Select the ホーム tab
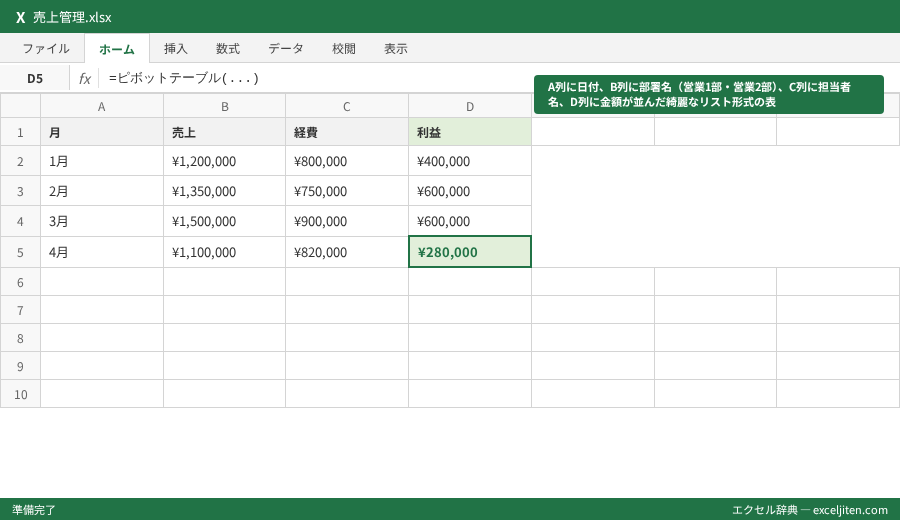This screenshot has height=520, width=900. click(x=117, y=49)
